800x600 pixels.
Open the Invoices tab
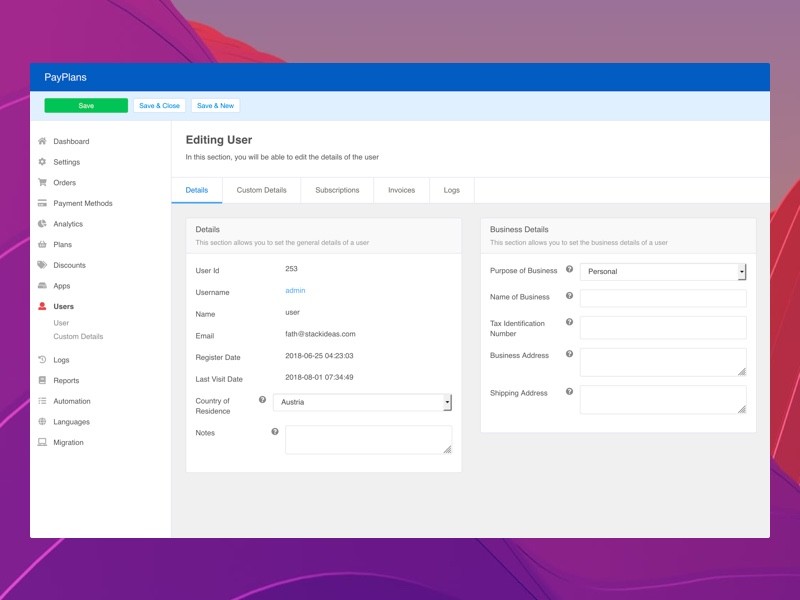coord(401,190)
